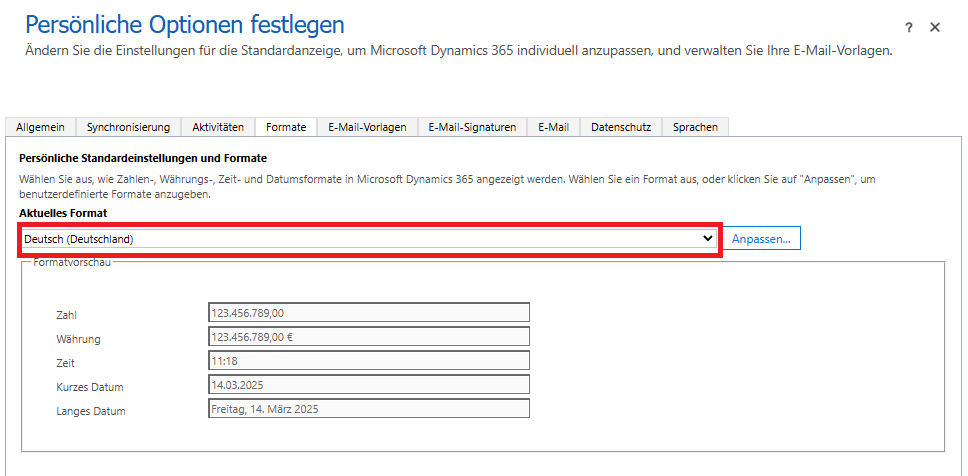Go to the Aktivitäten tab
The image size is (968, 476).
click(x=218, y=127)
